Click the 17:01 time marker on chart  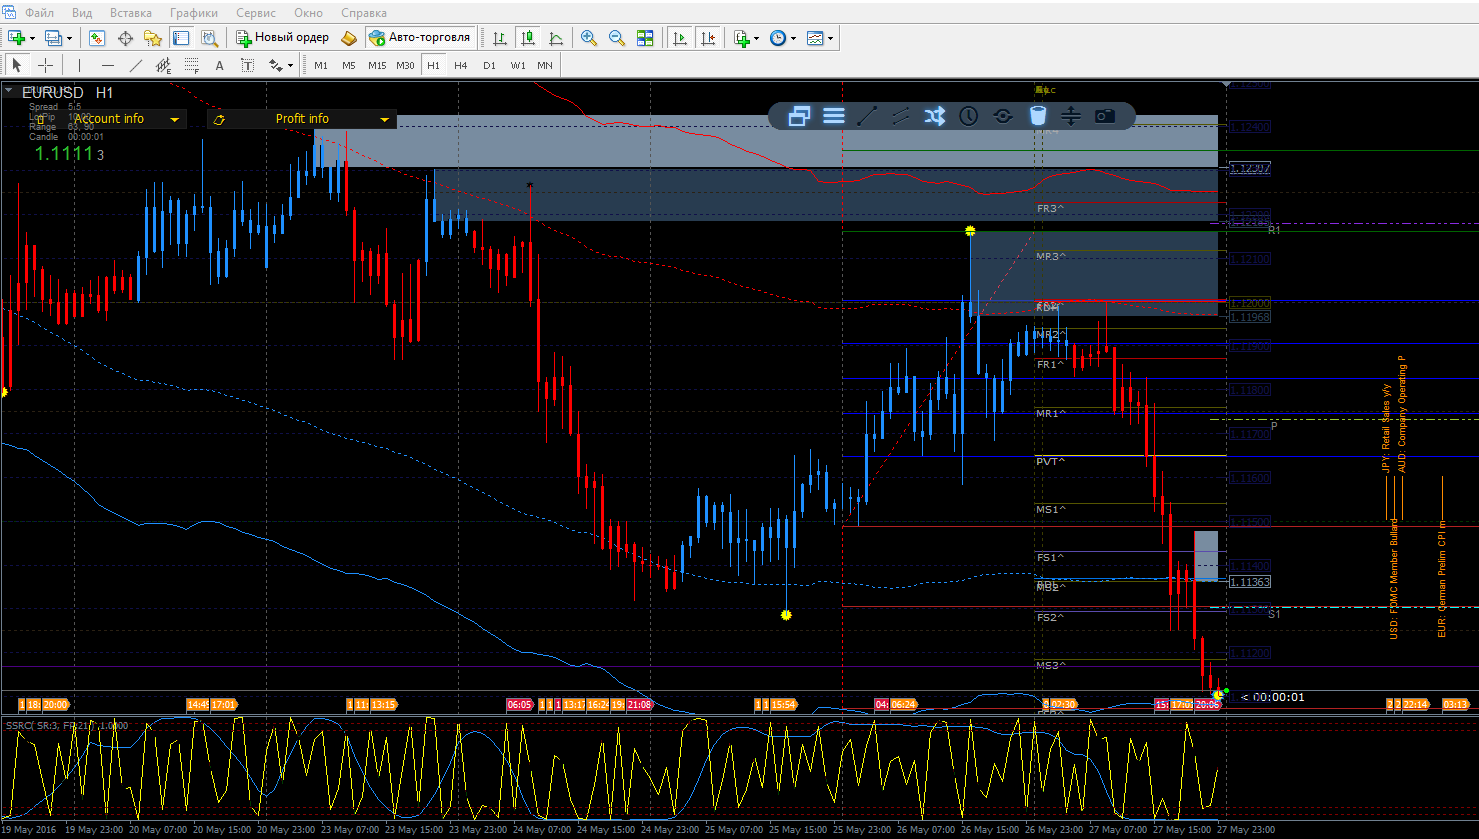pos(223,705)
